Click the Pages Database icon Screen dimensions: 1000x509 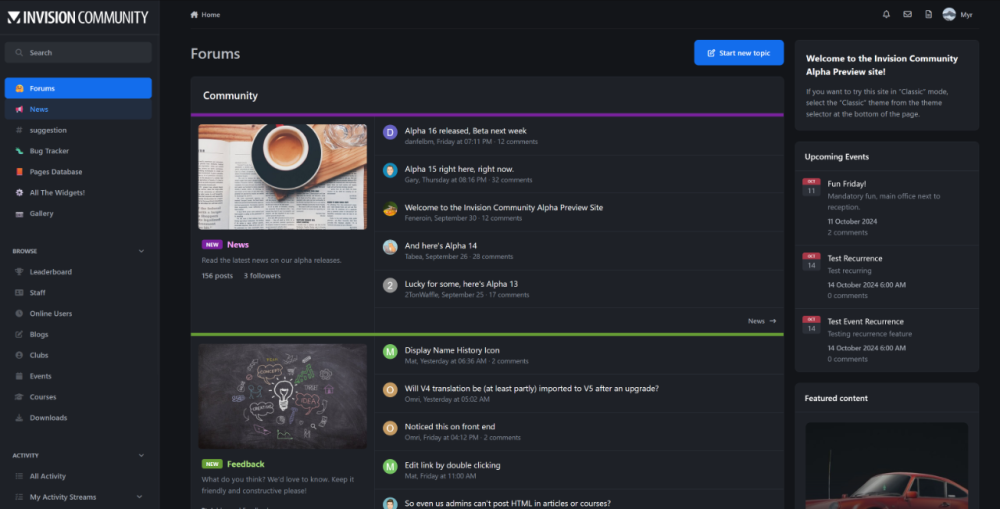click(x=19, y=172)
